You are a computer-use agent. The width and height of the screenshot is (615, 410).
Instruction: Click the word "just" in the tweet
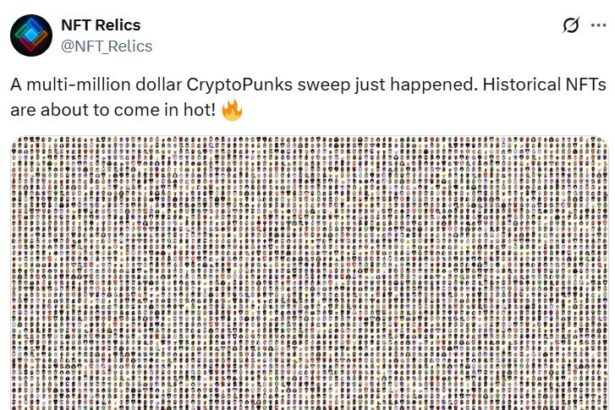tap(351, 83)
